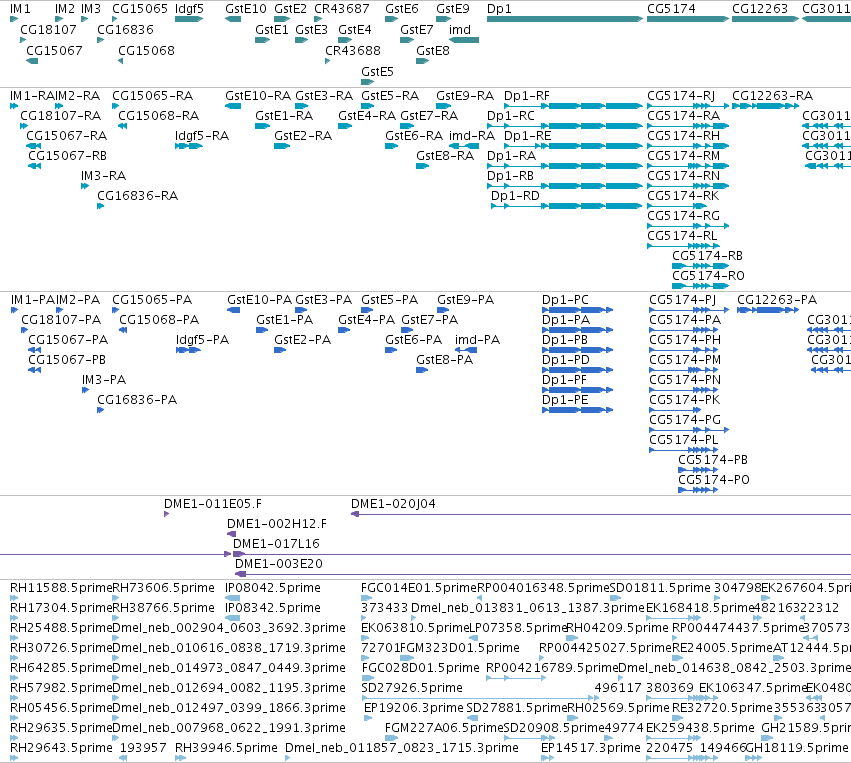Viewport: 851px width, 763px height.
Task: Select the CG12263-RA transcript label
Action: tap(772, 96)
